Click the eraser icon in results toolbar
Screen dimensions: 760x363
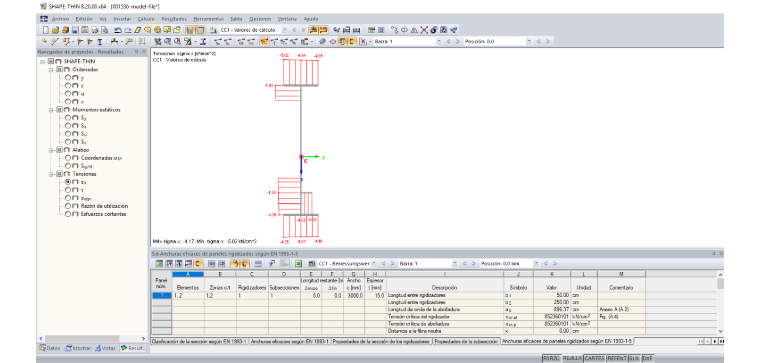322,42
